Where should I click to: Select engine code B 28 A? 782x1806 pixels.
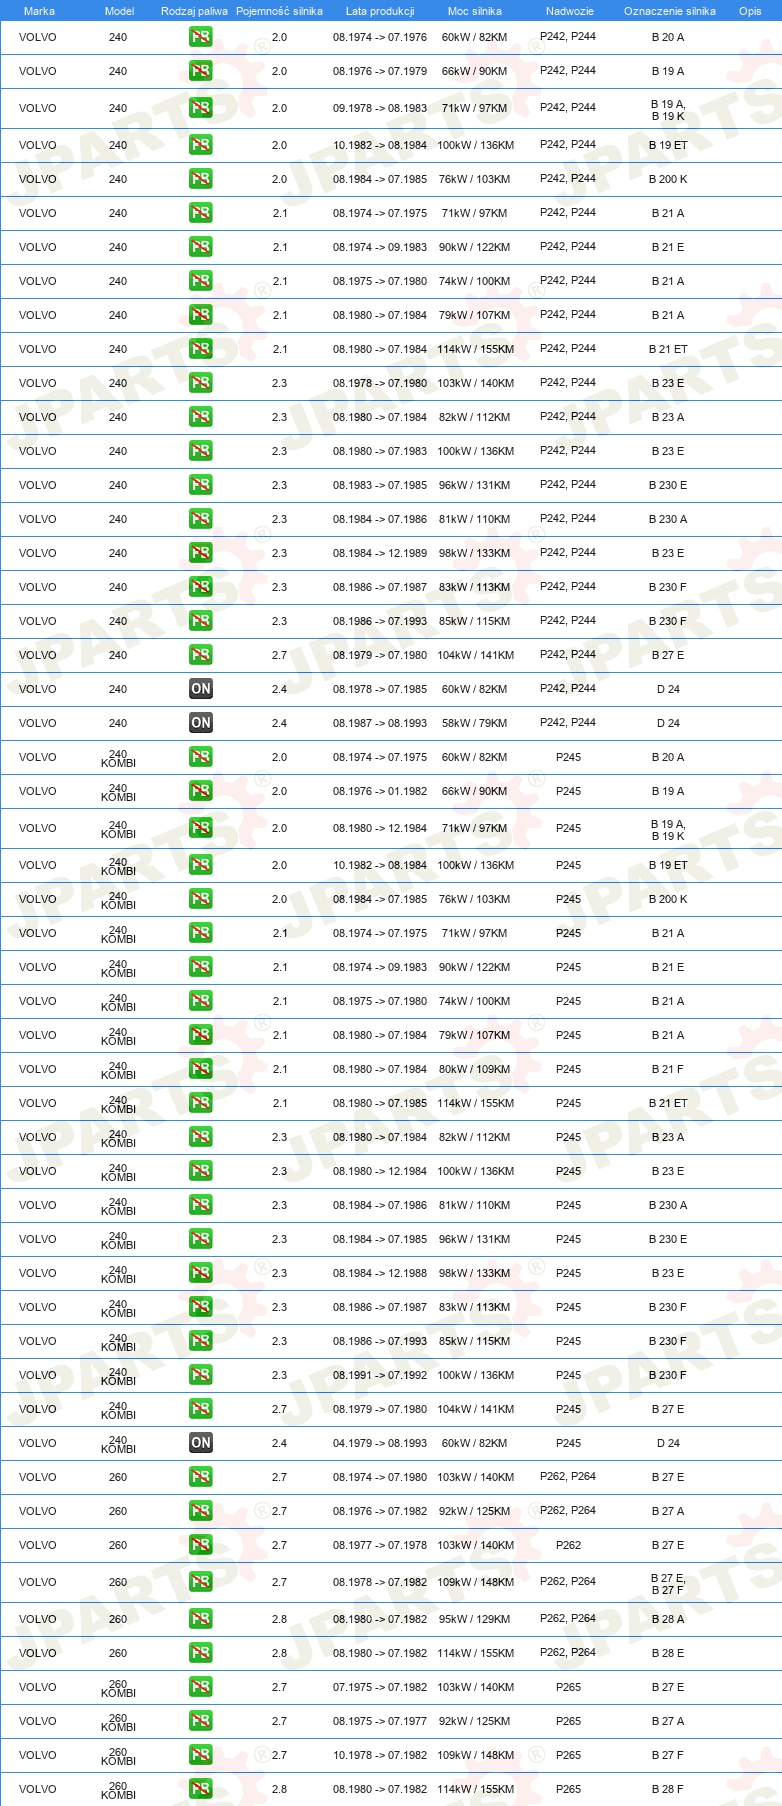[x=668, y=1619]
